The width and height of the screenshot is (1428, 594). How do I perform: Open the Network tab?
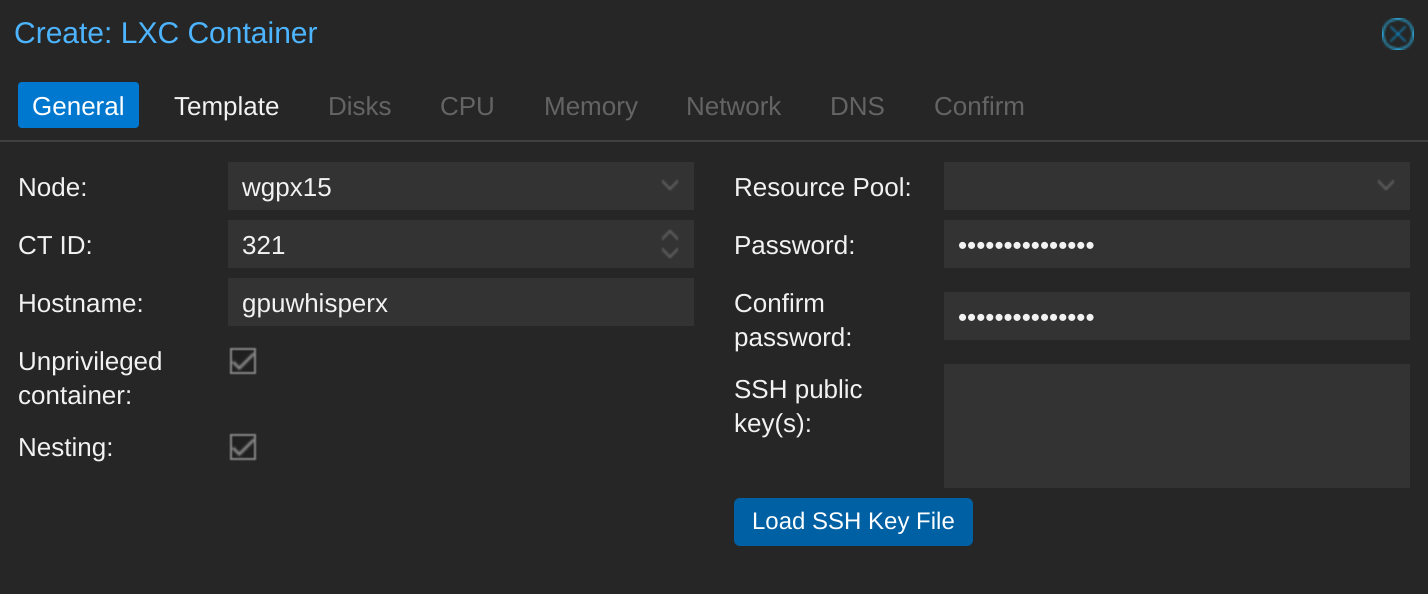(733, 106)
